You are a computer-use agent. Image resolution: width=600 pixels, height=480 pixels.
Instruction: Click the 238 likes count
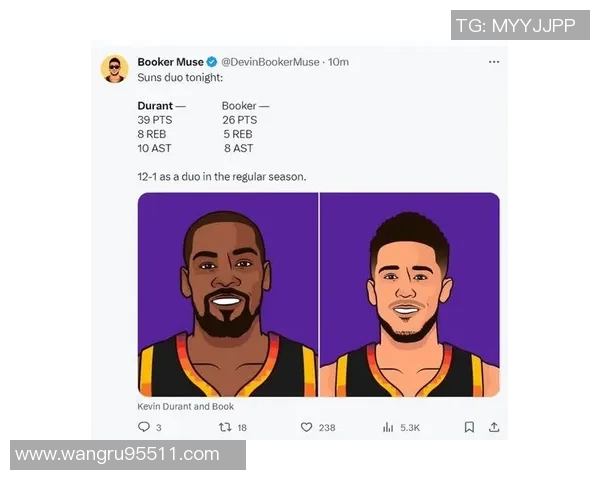(327, 428)
